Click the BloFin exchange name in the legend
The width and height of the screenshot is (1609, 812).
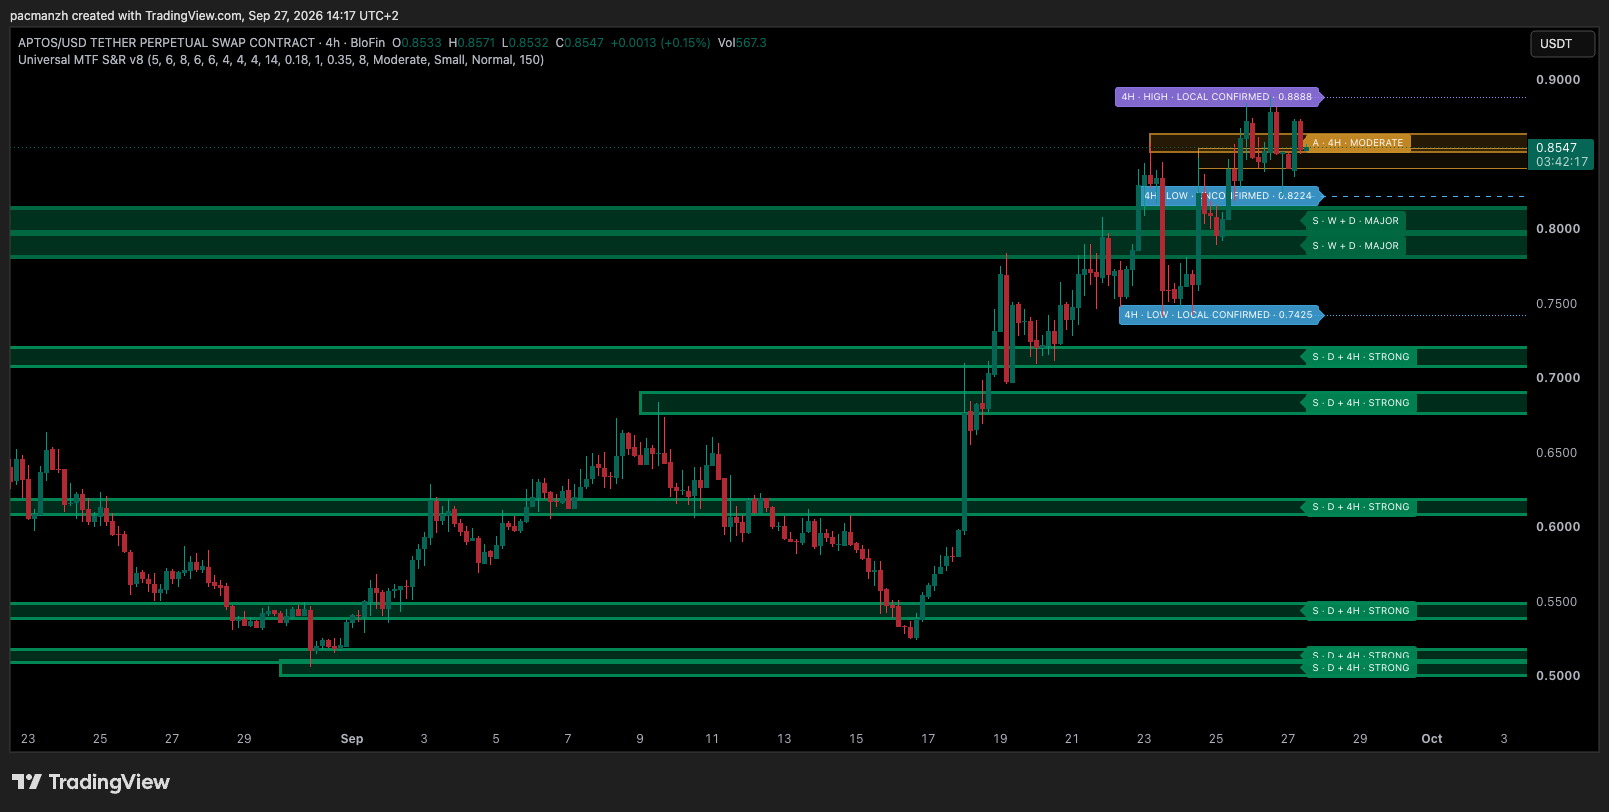[x=367, y=43]
